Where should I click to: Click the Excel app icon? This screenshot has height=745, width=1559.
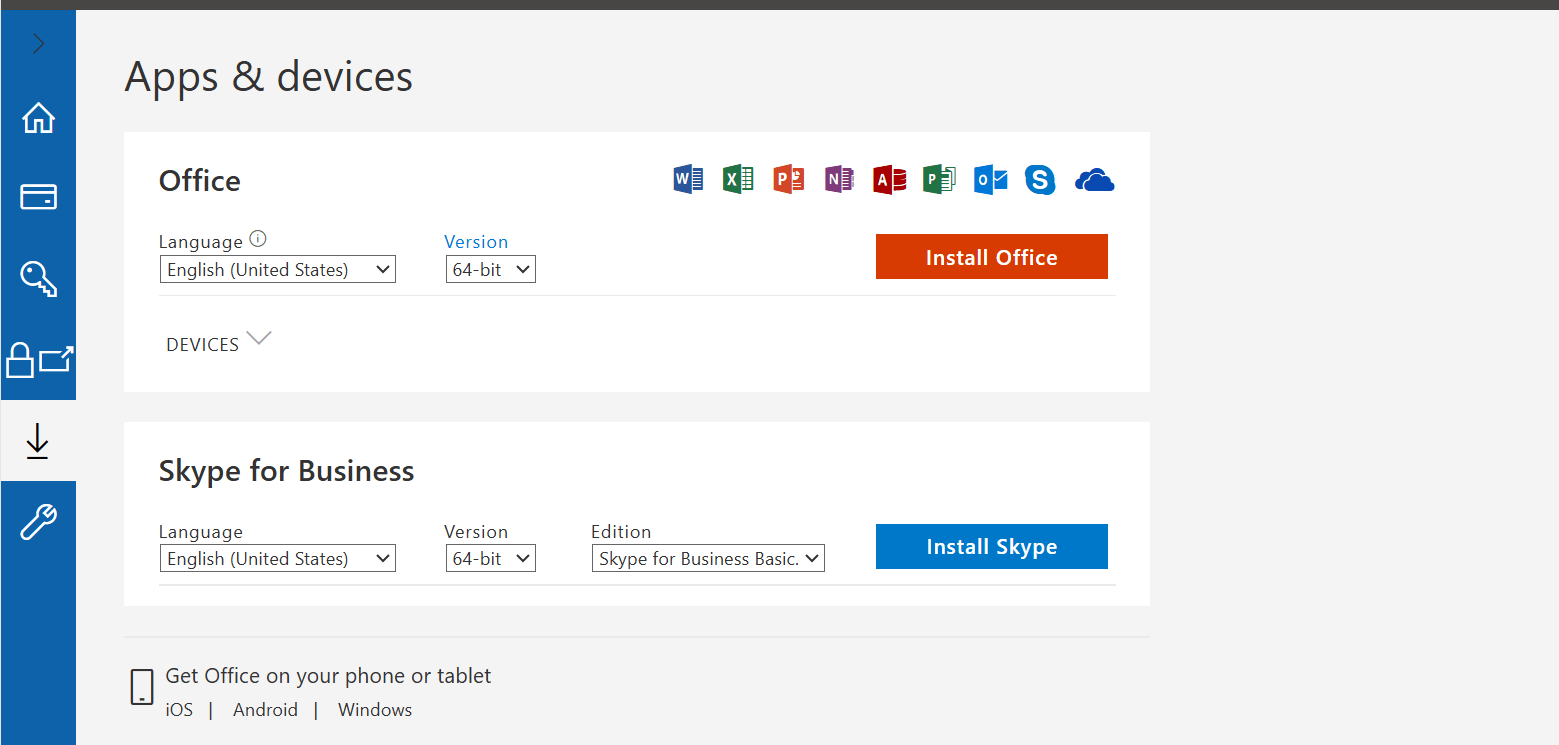[x=738, y=179]
